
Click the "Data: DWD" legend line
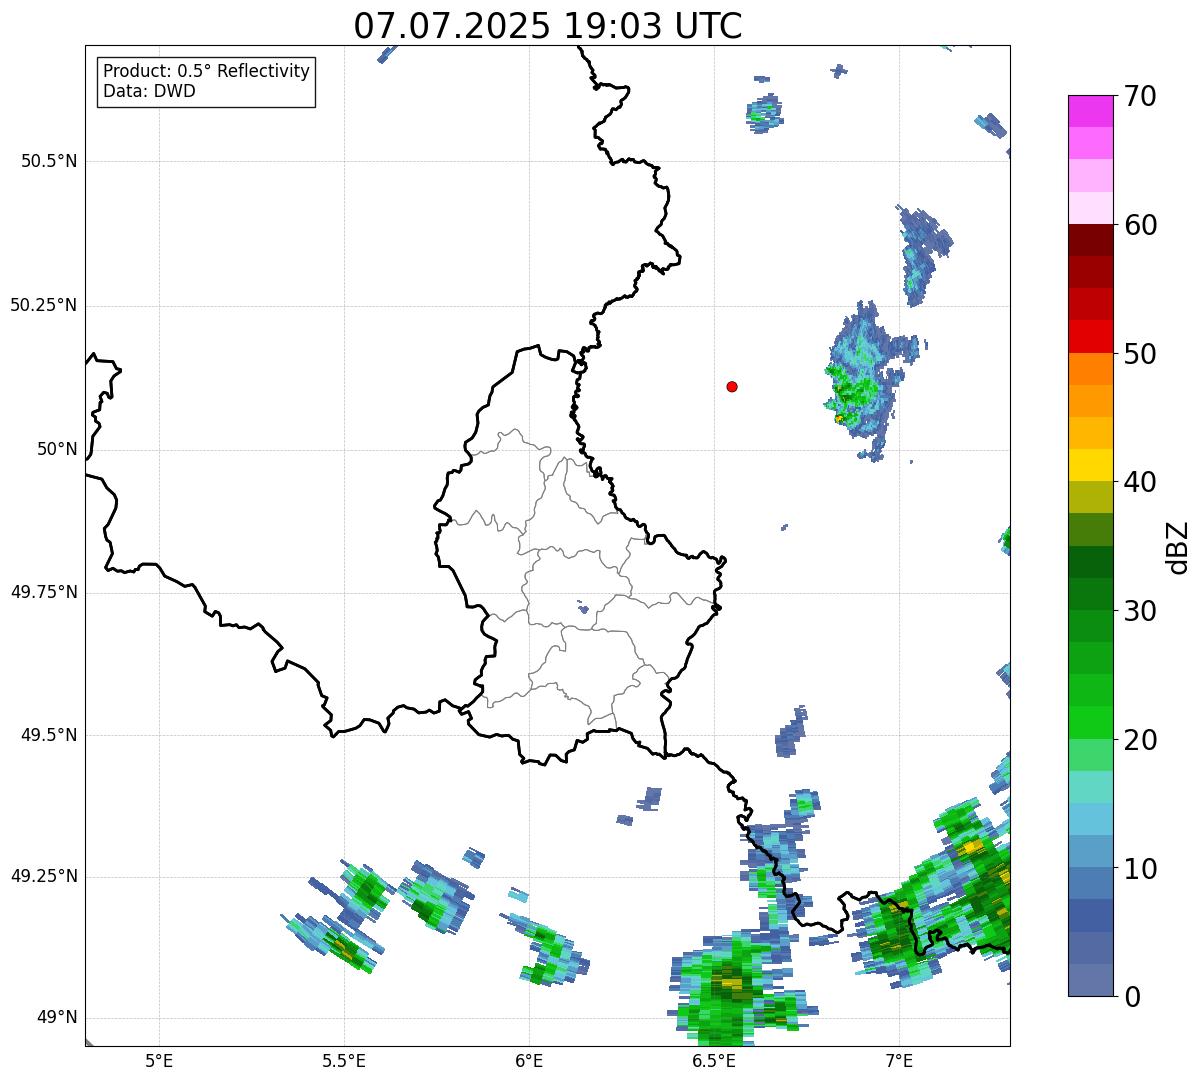(149, 91)
